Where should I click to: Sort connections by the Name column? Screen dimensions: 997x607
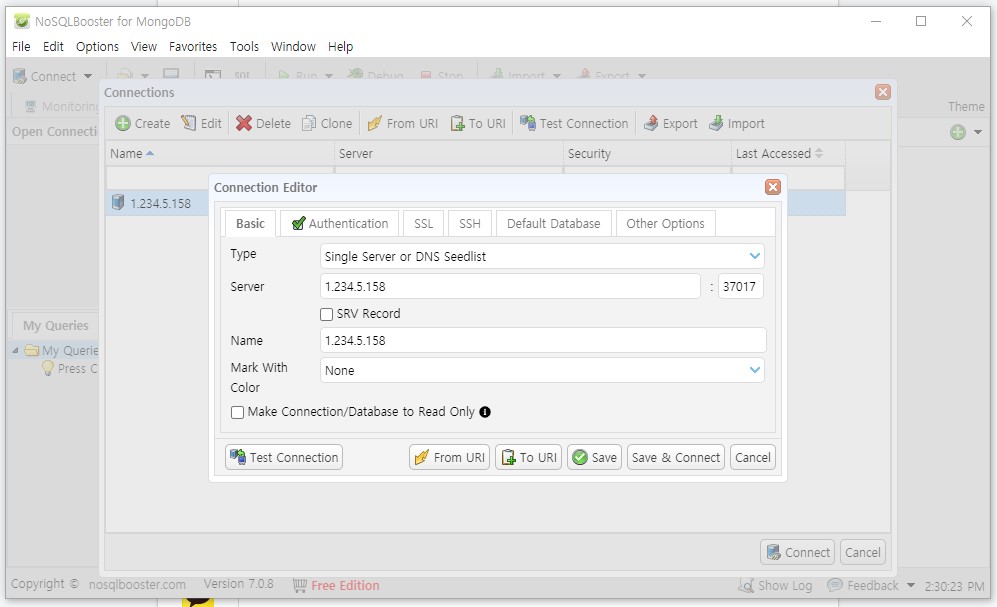[x=220, y=153]
